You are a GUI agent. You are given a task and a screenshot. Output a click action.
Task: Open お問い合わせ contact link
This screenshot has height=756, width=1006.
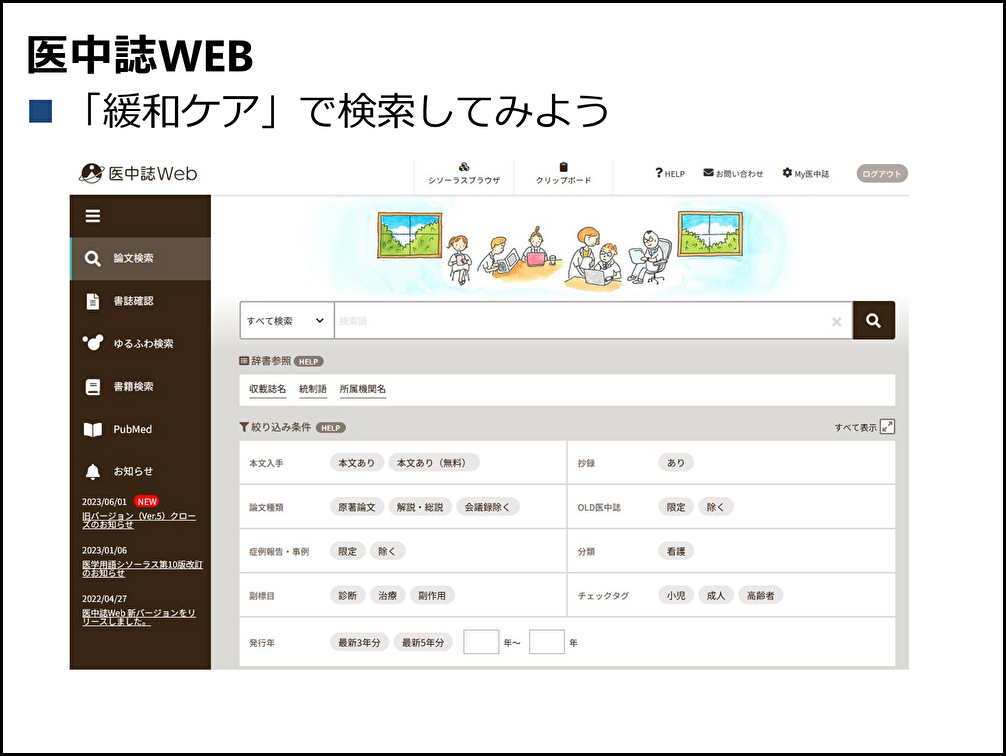(x=733, y=173)
